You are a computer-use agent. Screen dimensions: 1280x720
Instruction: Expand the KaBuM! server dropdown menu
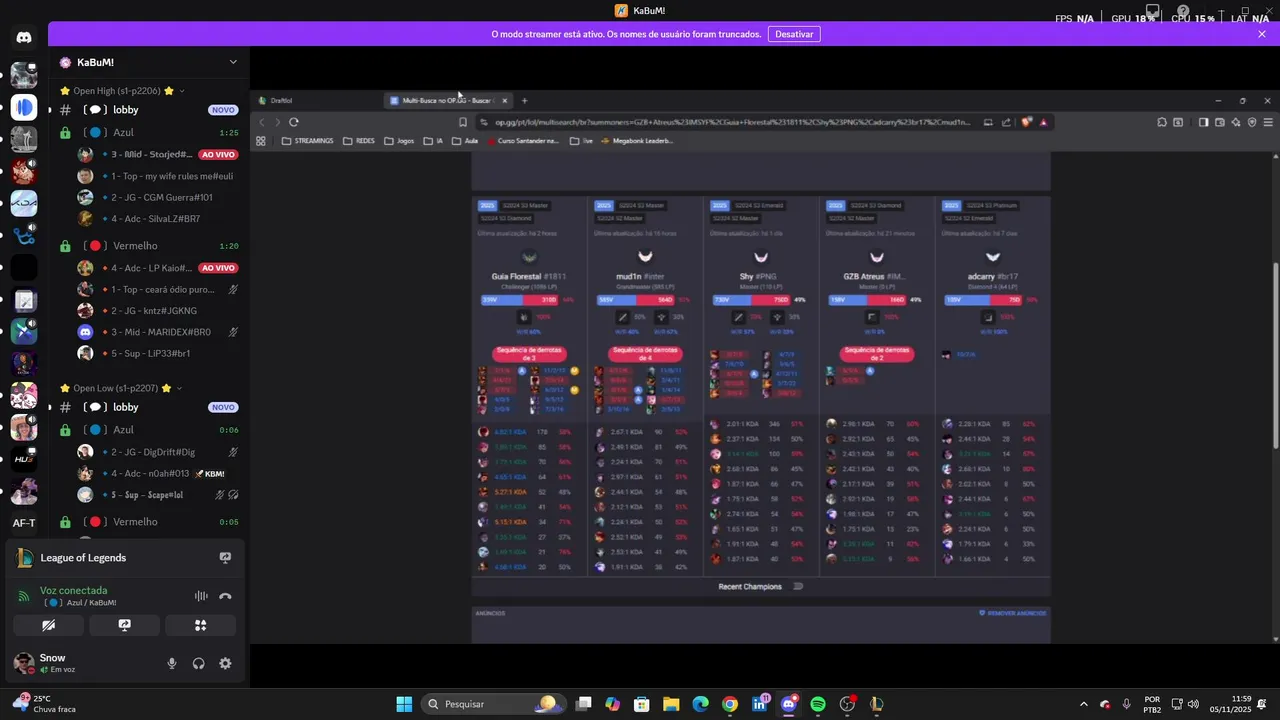[233, 62]
